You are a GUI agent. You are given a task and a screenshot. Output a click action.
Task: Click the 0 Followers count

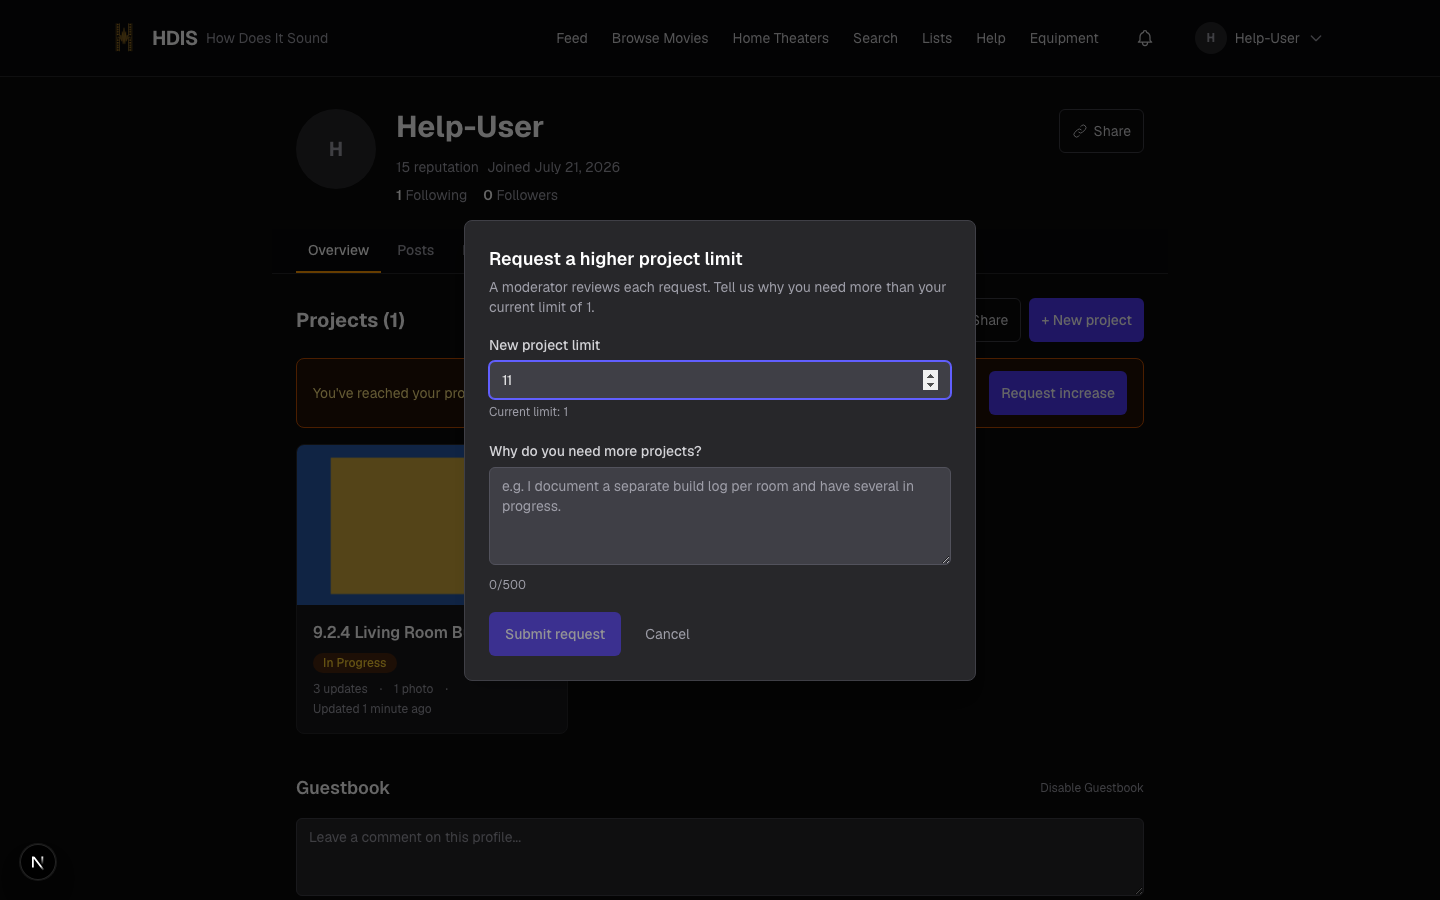click(520, 195)
